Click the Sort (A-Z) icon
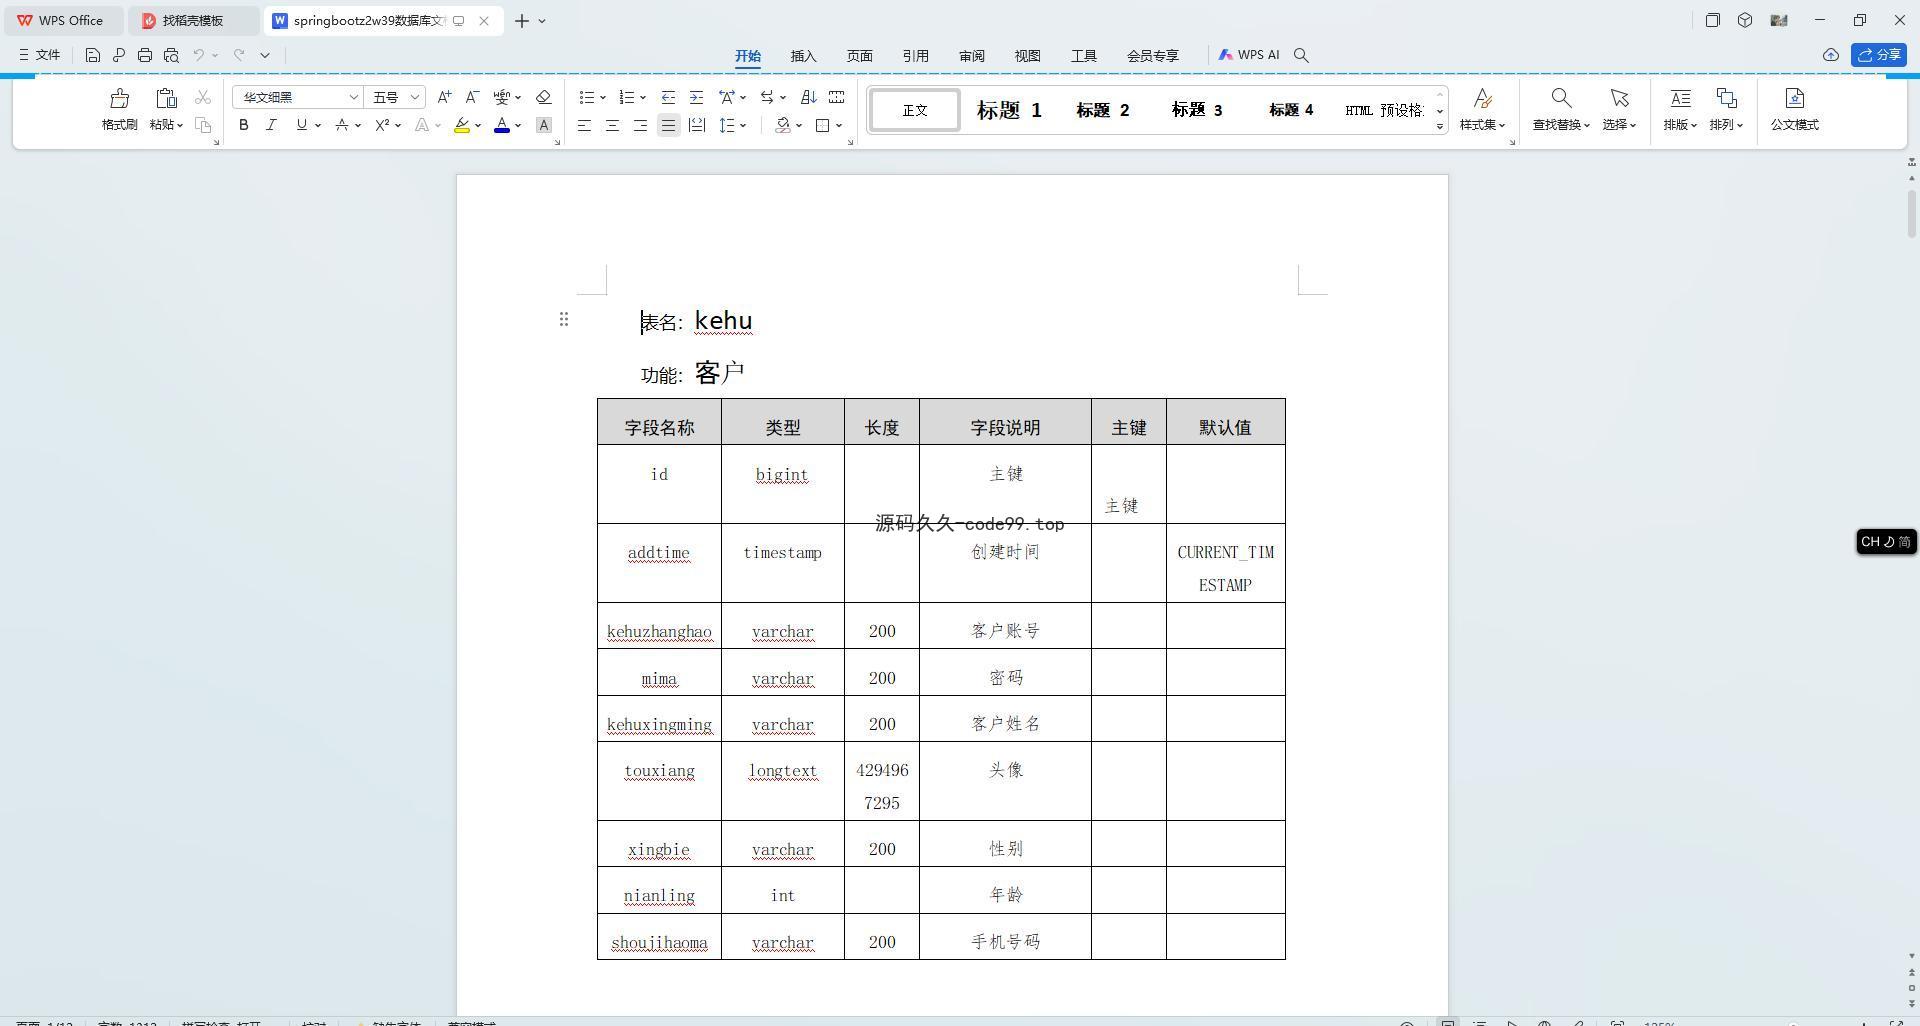Viewport: 1920px width, 1026px height. pos(808,97)
